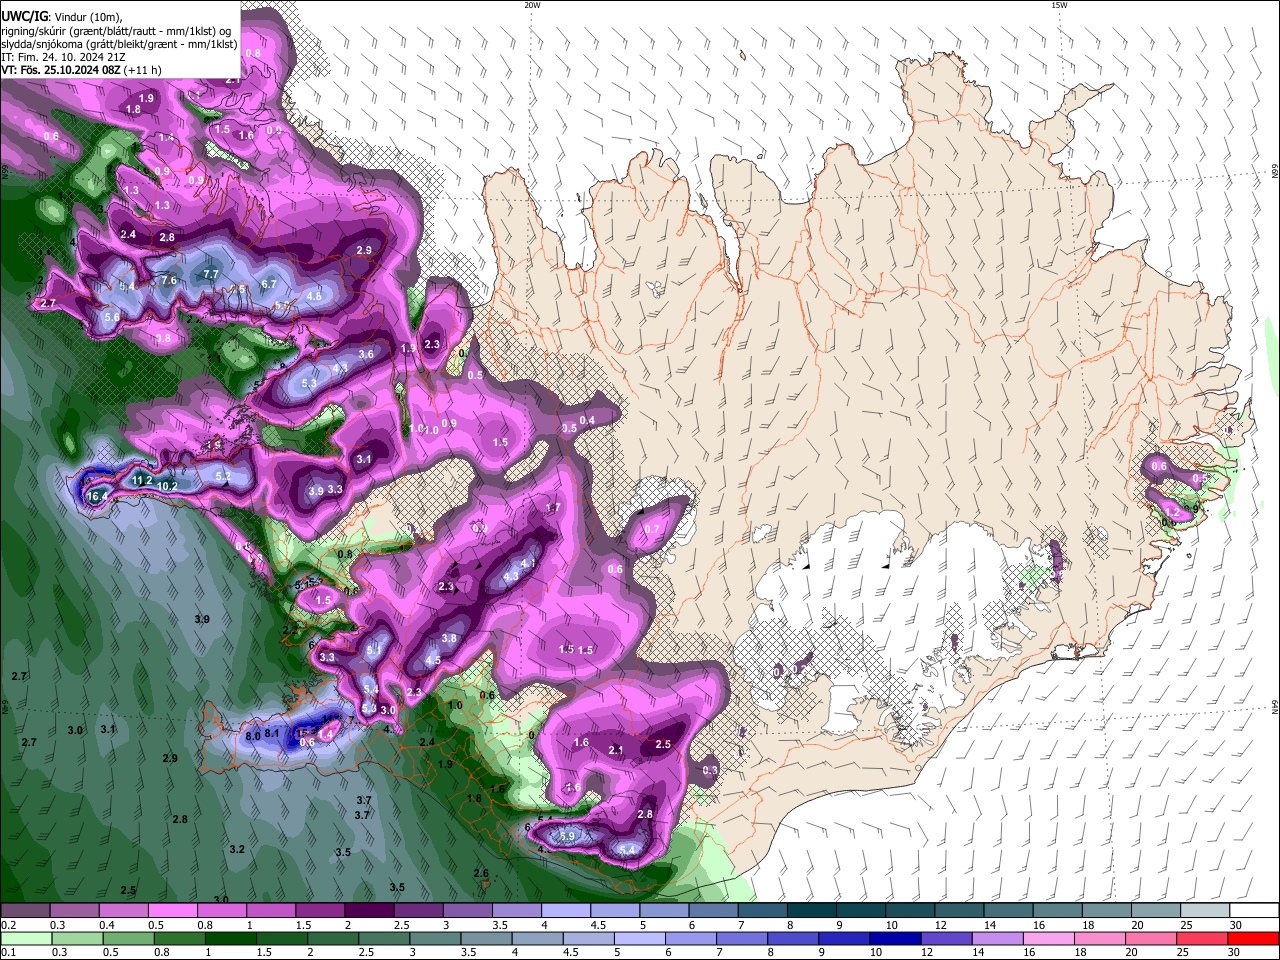1280x960 pixels.
Task: Click the 2.6 value on the map
Action: click(x=481, y=873)
